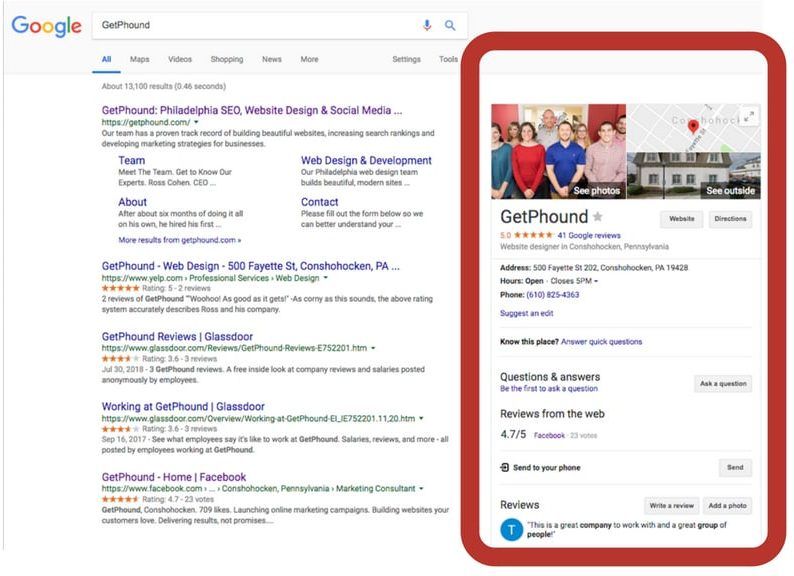794x576 pixels.
Task: Expand the map using the fullscreen icon
Action: click(x=749, y=116)
